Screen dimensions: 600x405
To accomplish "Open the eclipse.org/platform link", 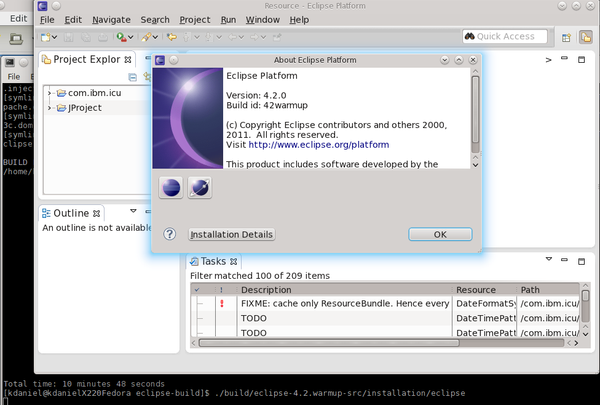I will coord(319,145).
